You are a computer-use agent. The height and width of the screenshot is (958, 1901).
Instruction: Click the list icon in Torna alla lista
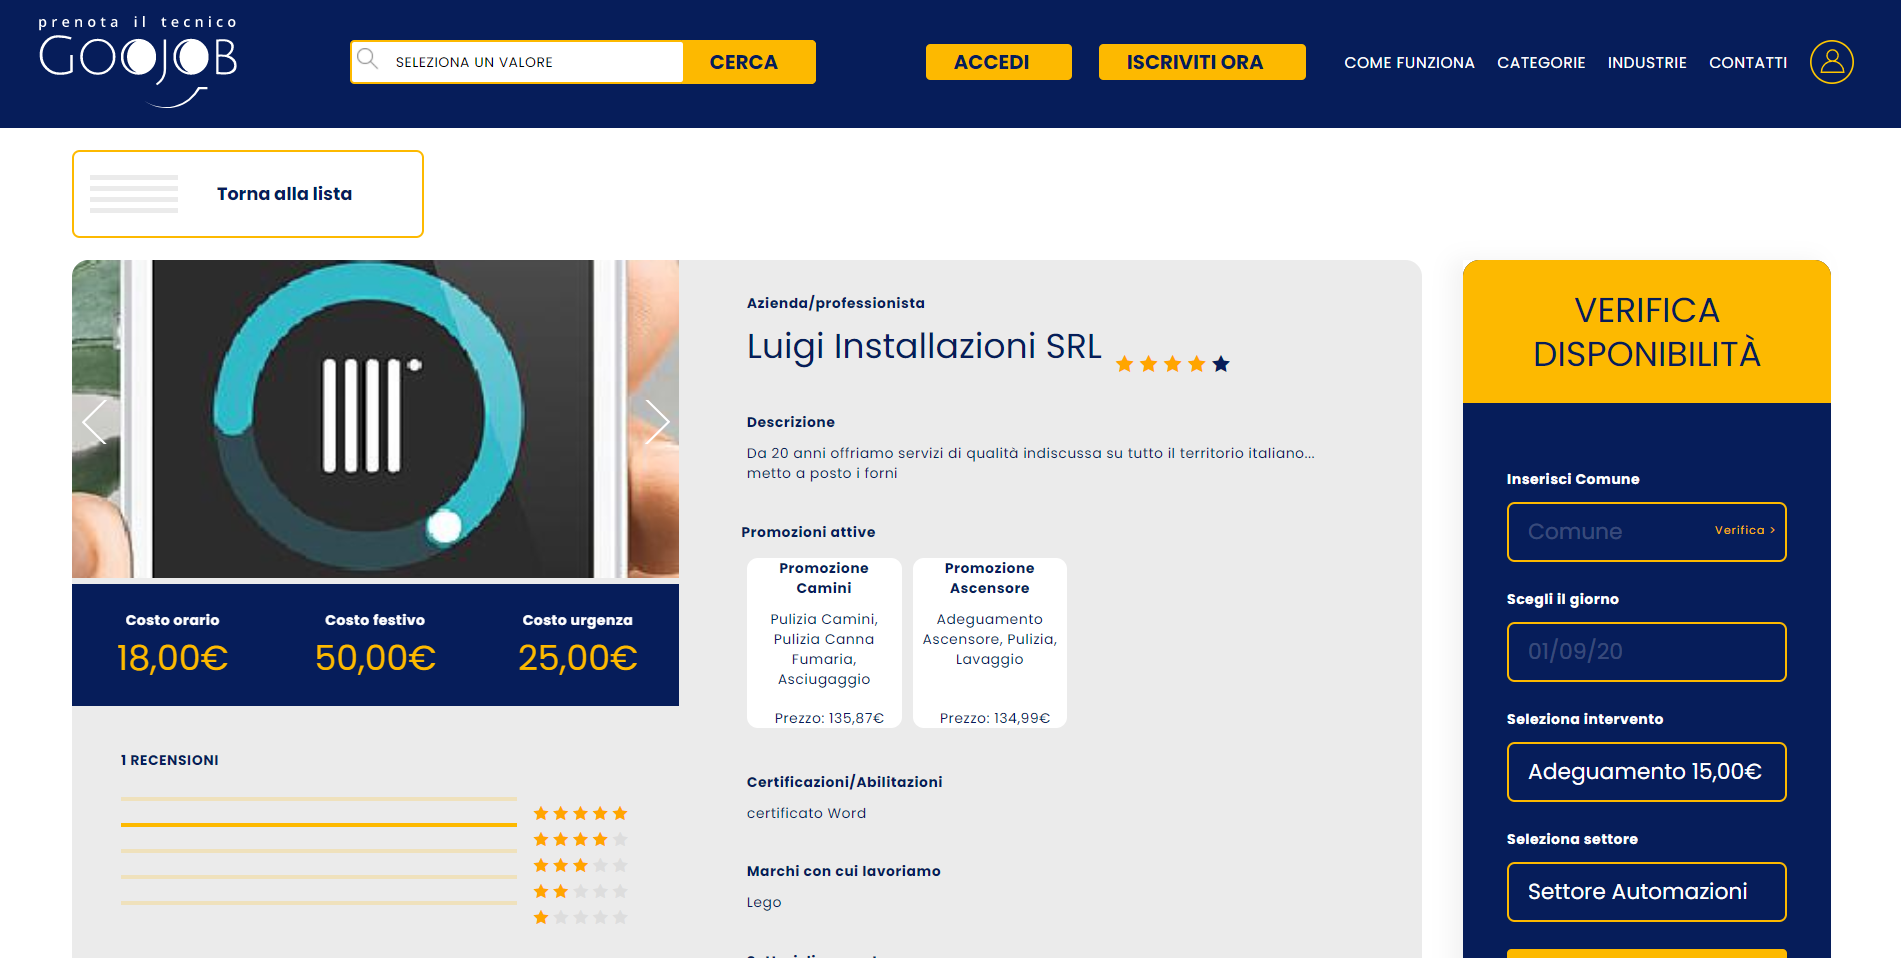pyautogui.click(x=134, y=194)
